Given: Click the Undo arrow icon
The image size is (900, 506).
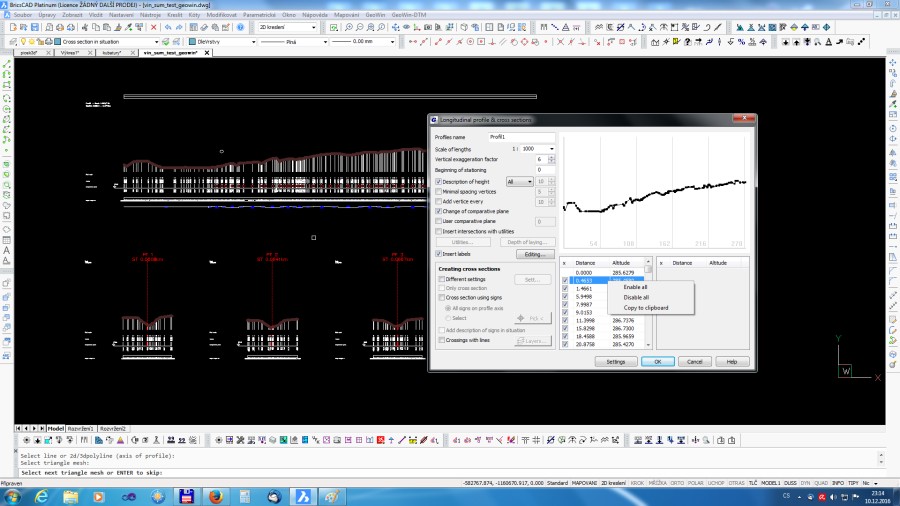Looking at the screenshot, I should pyautogui.click(x=168, y=27).
